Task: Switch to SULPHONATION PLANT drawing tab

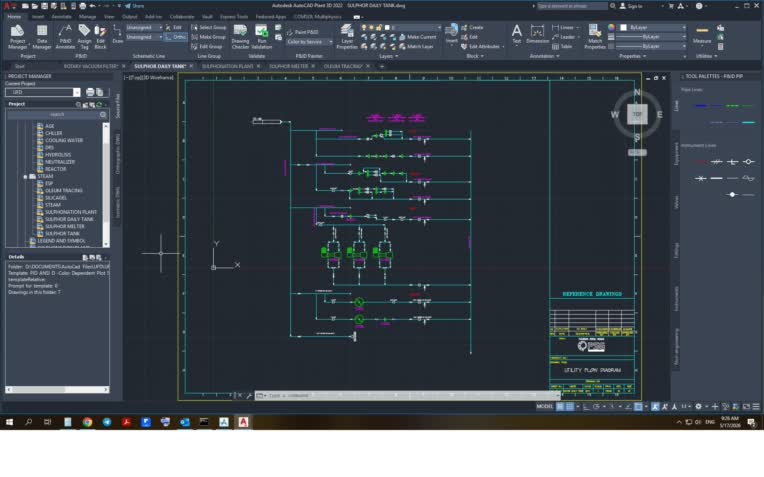Action: (x=228, y=66)
